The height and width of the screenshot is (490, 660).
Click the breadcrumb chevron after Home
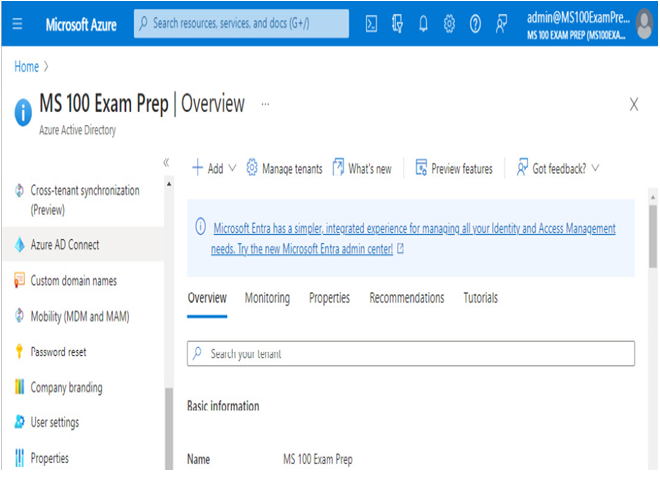click(46, 67)
